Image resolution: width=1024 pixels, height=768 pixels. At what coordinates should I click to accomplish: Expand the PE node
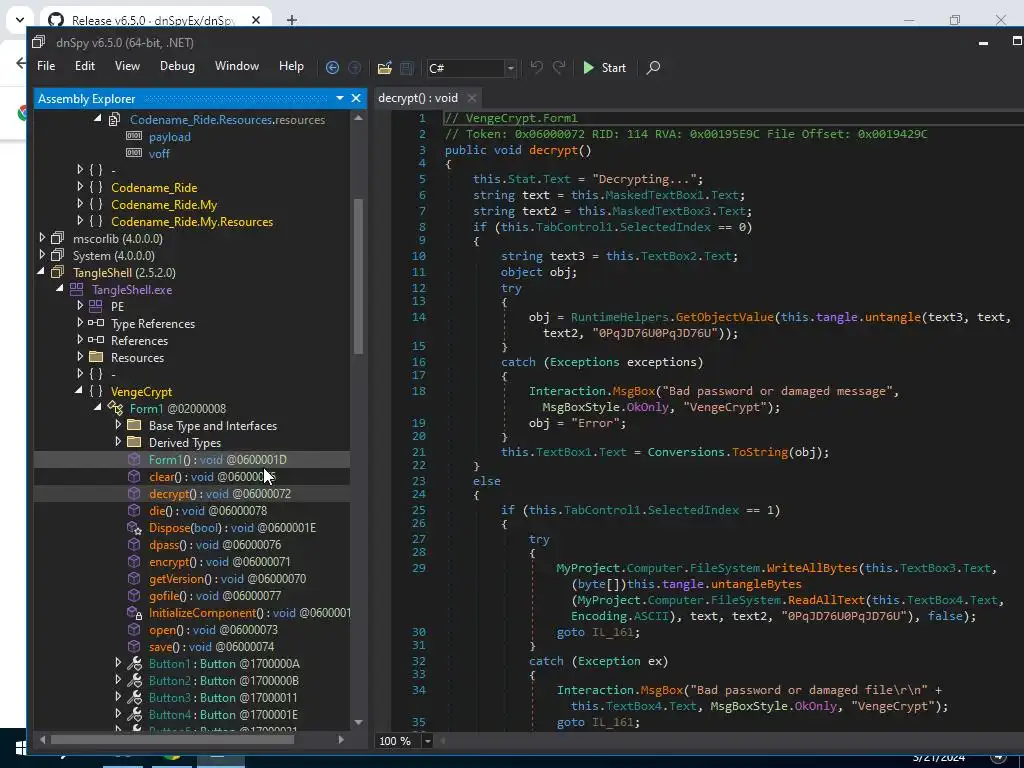(x=80, y=306)
